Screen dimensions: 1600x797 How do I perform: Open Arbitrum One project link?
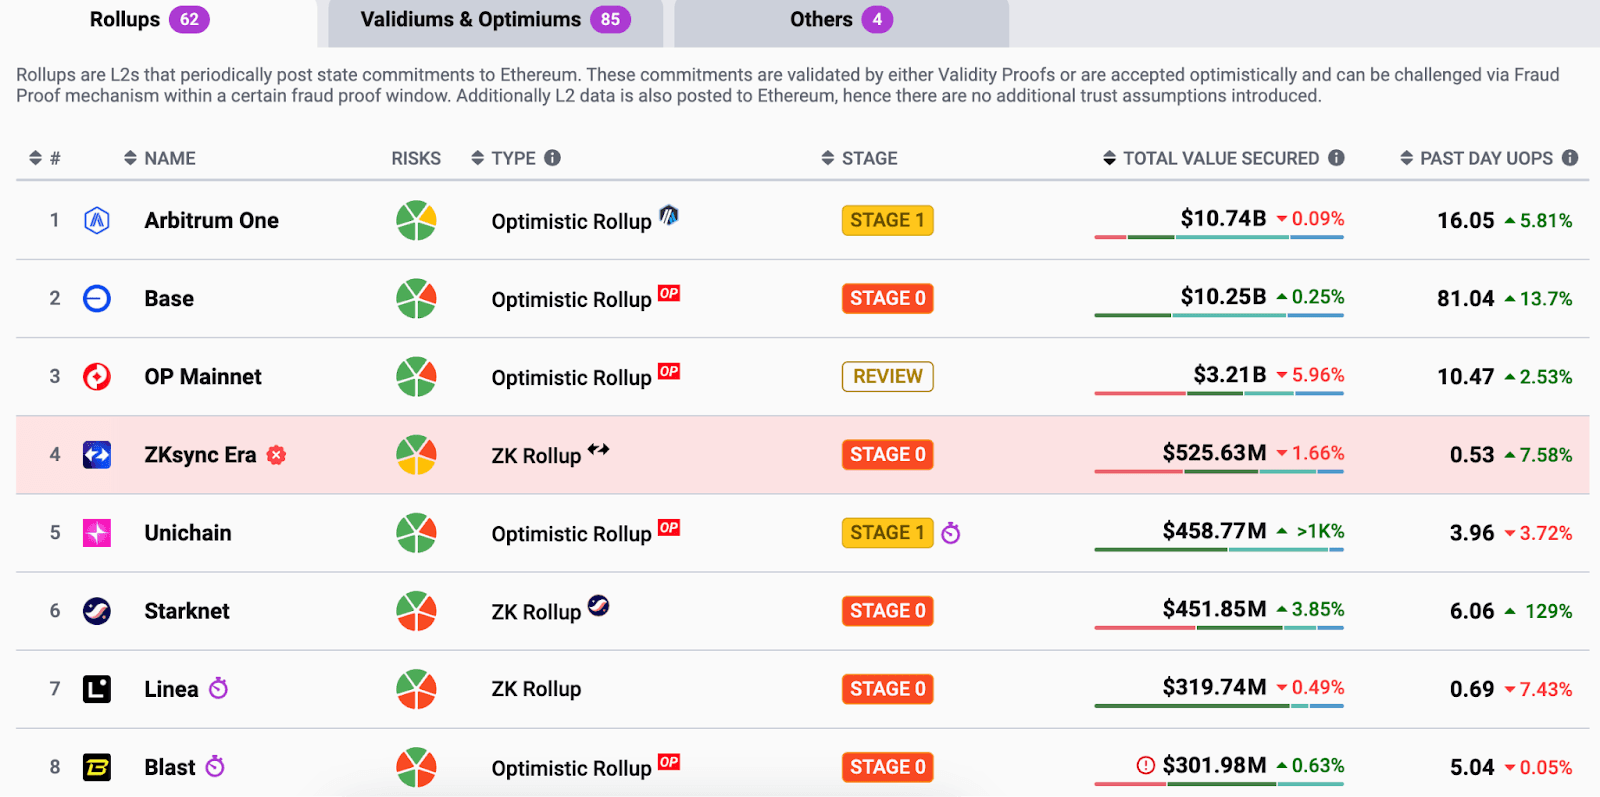tap(211, 220)
